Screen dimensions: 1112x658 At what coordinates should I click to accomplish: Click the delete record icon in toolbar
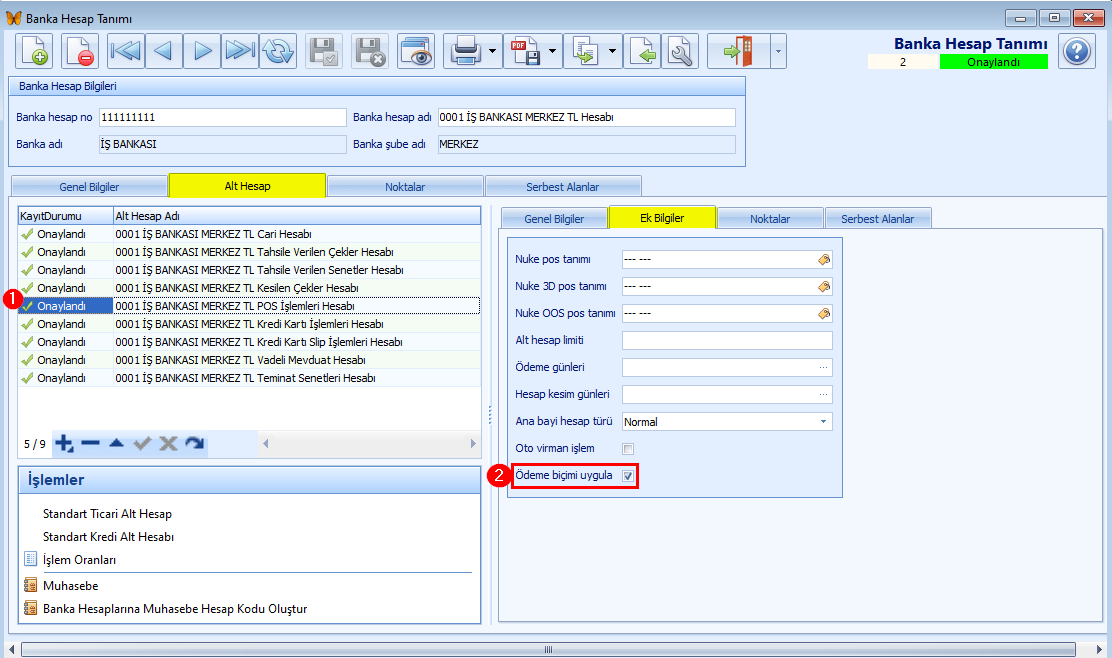click(79, 51)
